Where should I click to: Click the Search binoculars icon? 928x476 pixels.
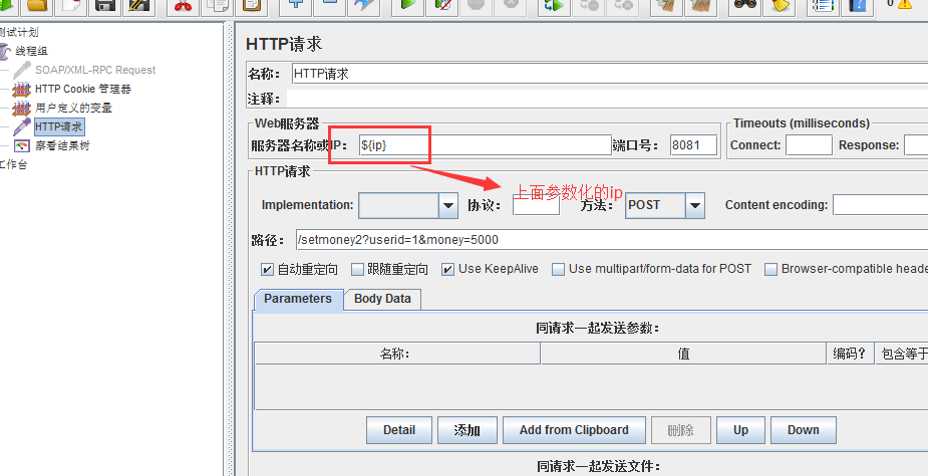(x=745, y=5)
